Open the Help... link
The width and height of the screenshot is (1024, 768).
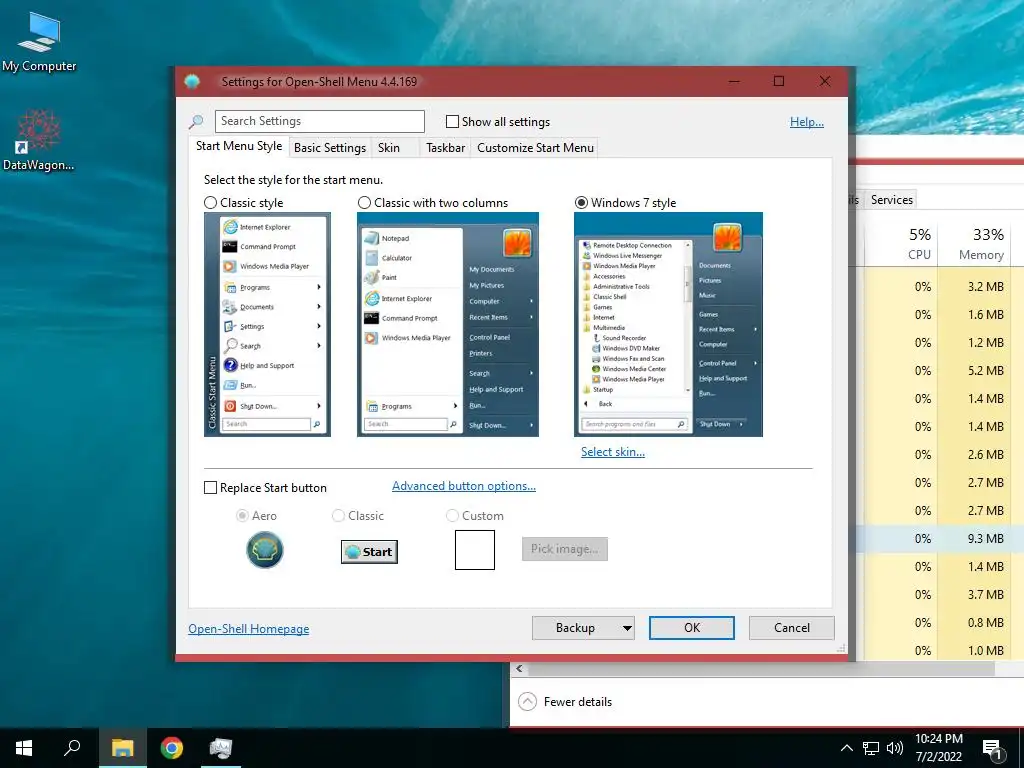807,122
